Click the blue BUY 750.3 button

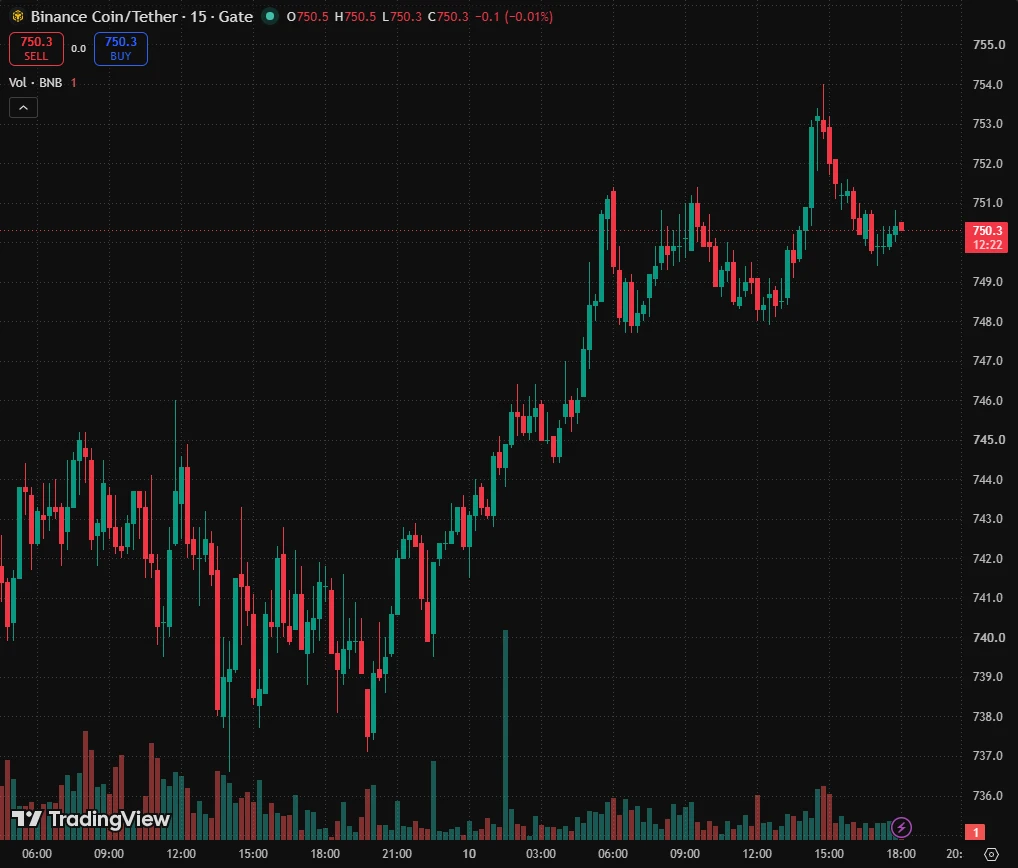(121, 49)
